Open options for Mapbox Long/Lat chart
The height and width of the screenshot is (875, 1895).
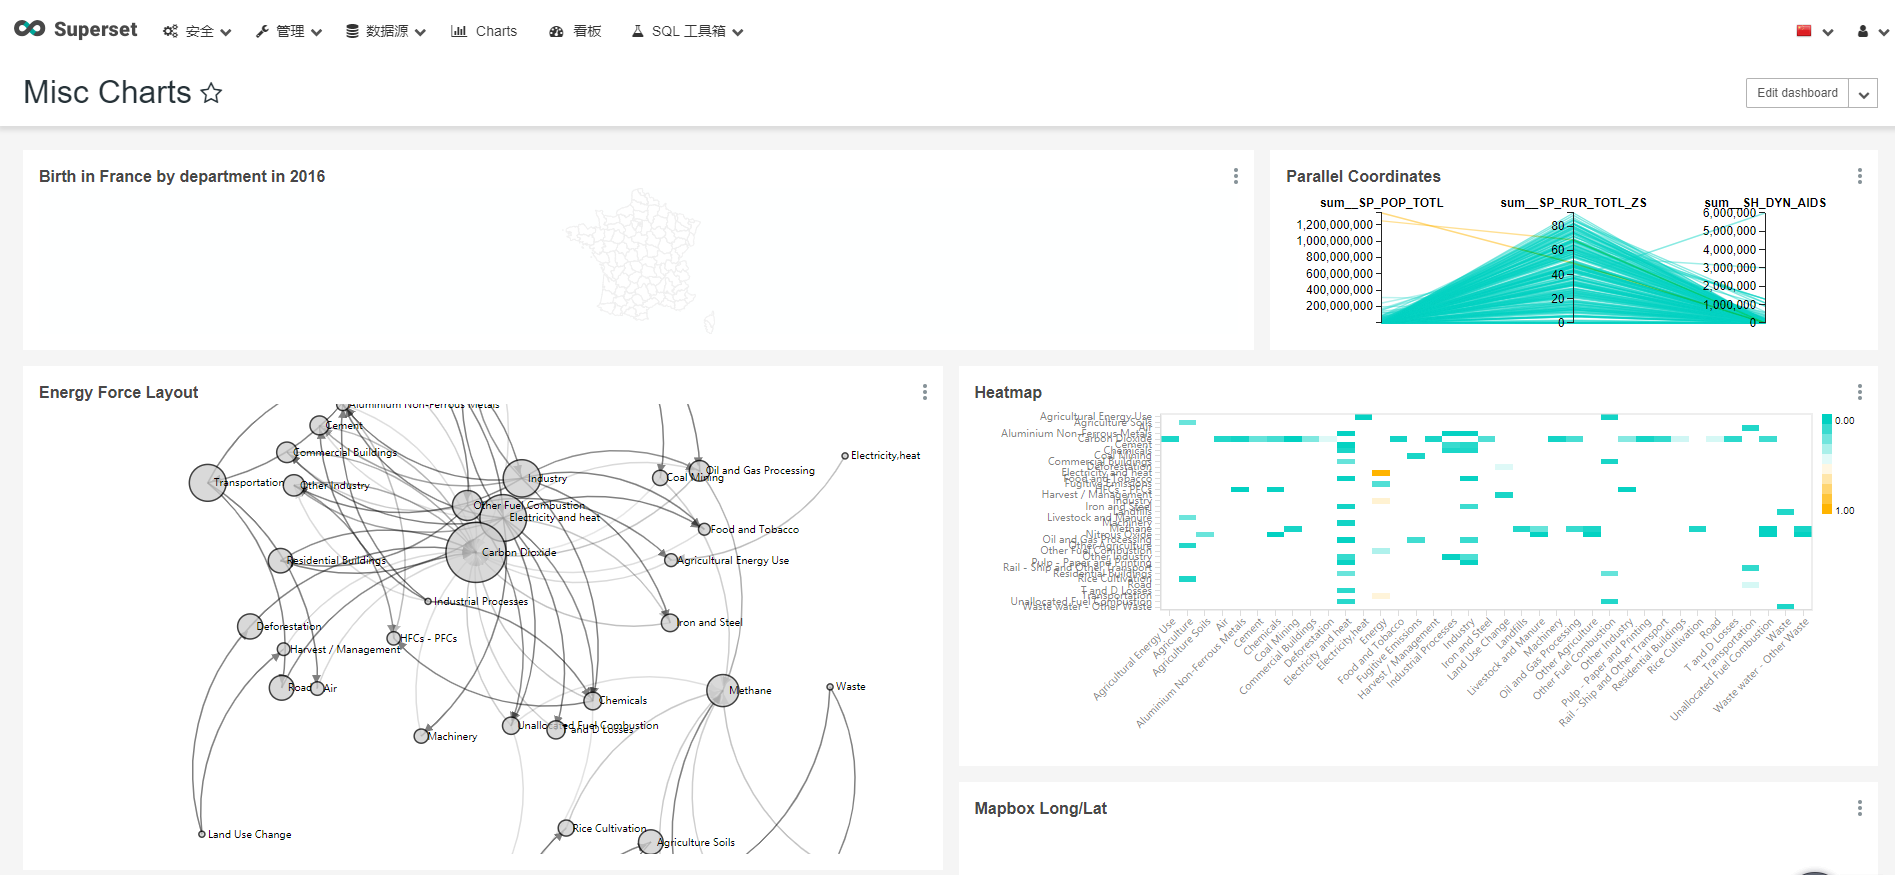(x=1860, y=808)
